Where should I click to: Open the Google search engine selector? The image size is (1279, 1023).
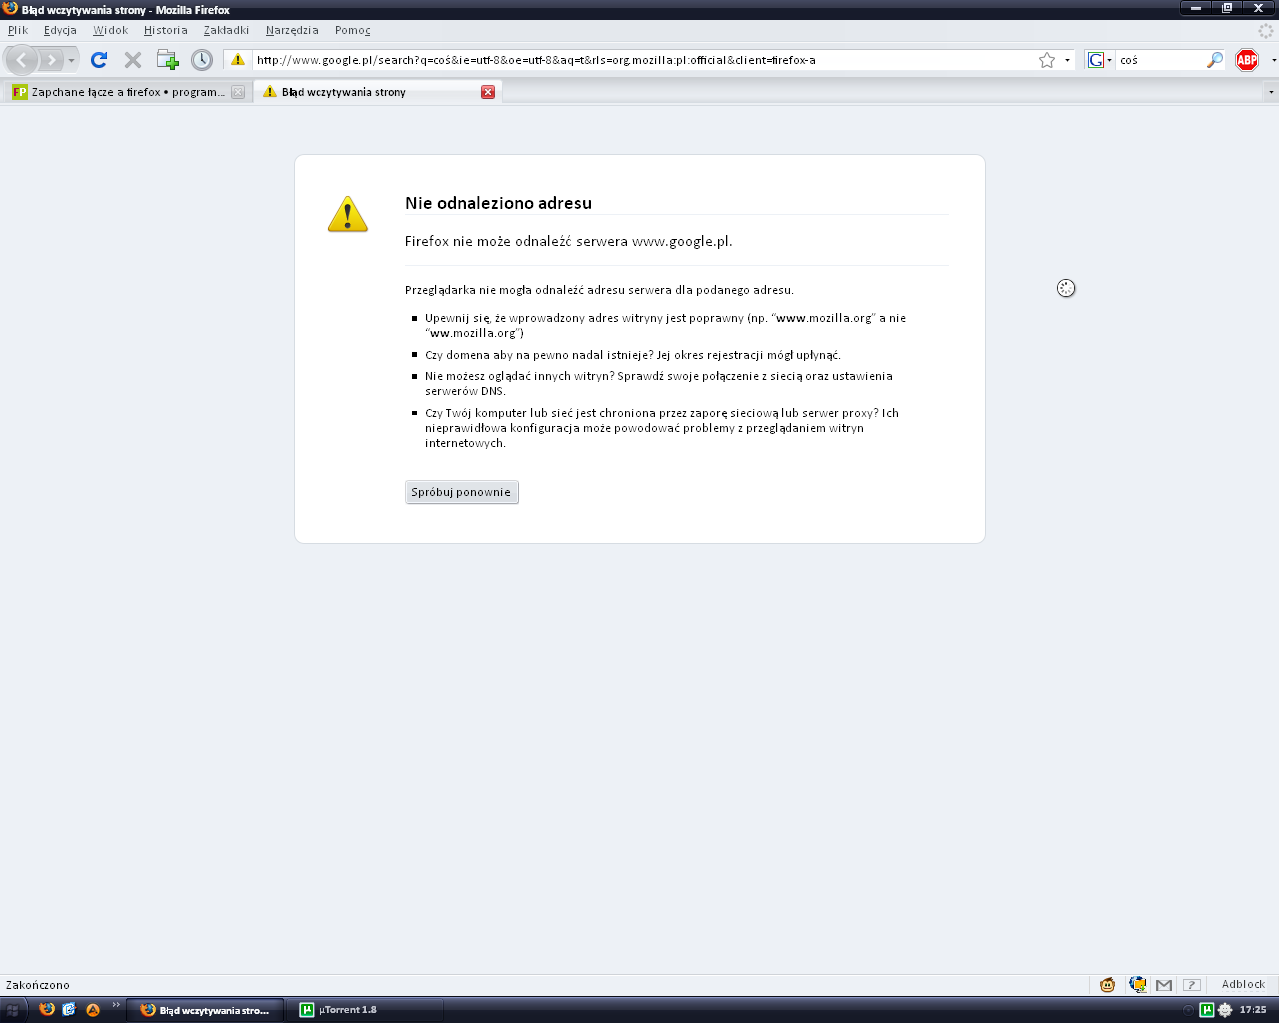1100,60
